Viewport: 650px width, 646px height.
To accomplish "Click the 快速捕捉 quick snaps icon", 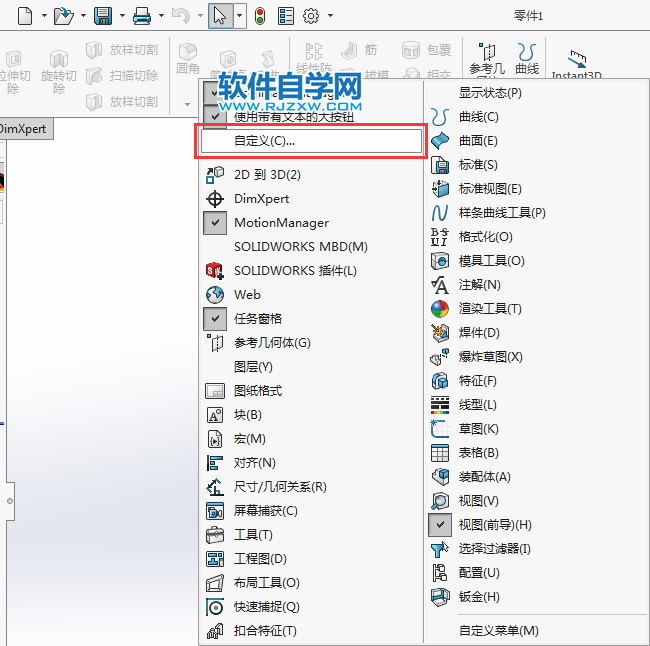I will 215,607.
